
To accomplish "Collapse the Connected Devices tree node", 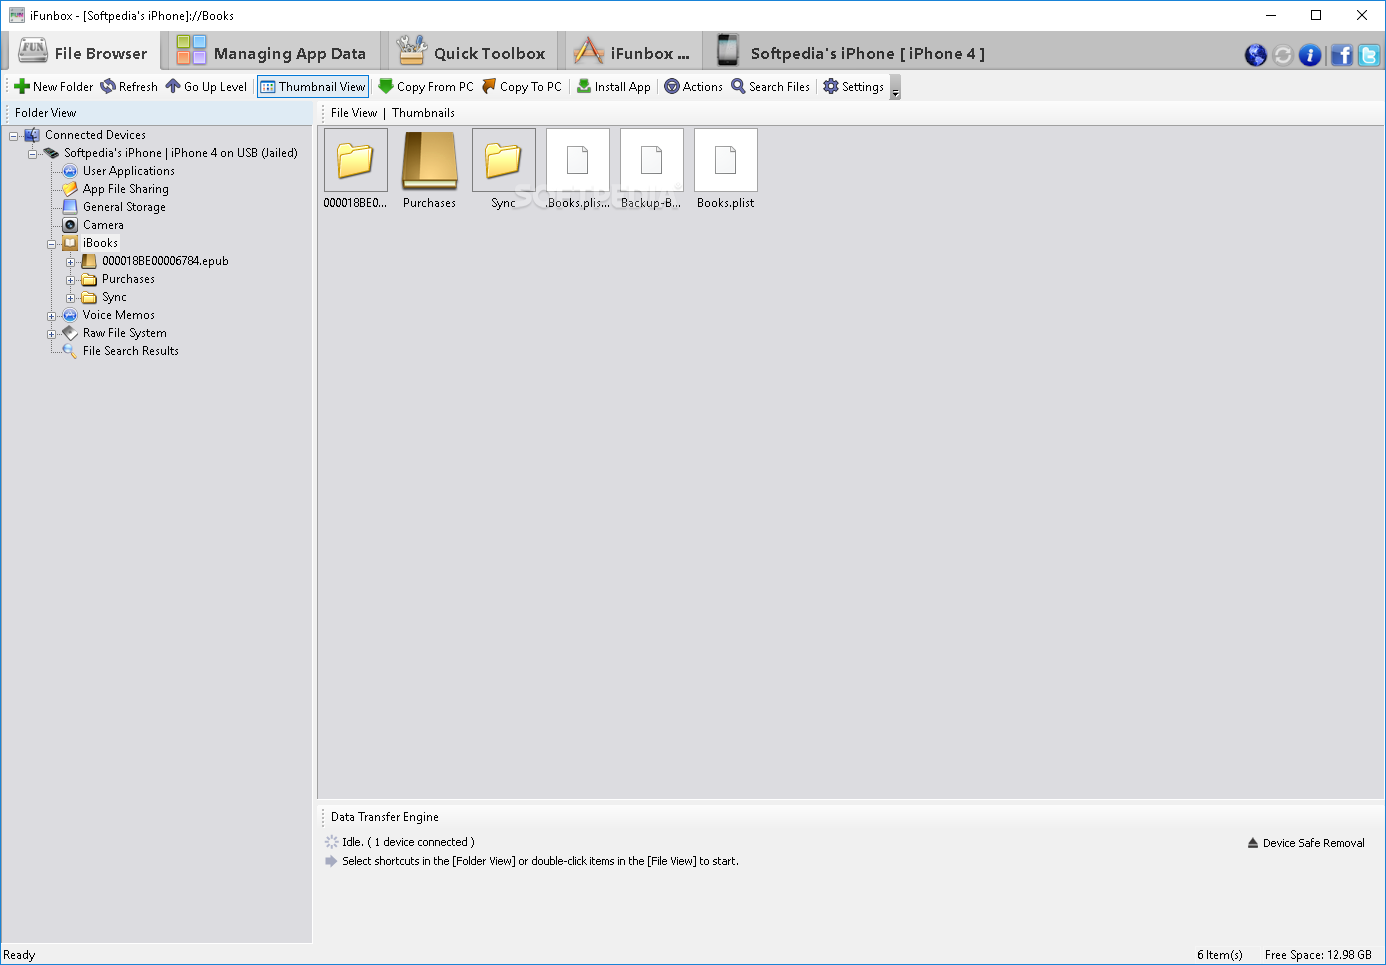I will point(14,136).
